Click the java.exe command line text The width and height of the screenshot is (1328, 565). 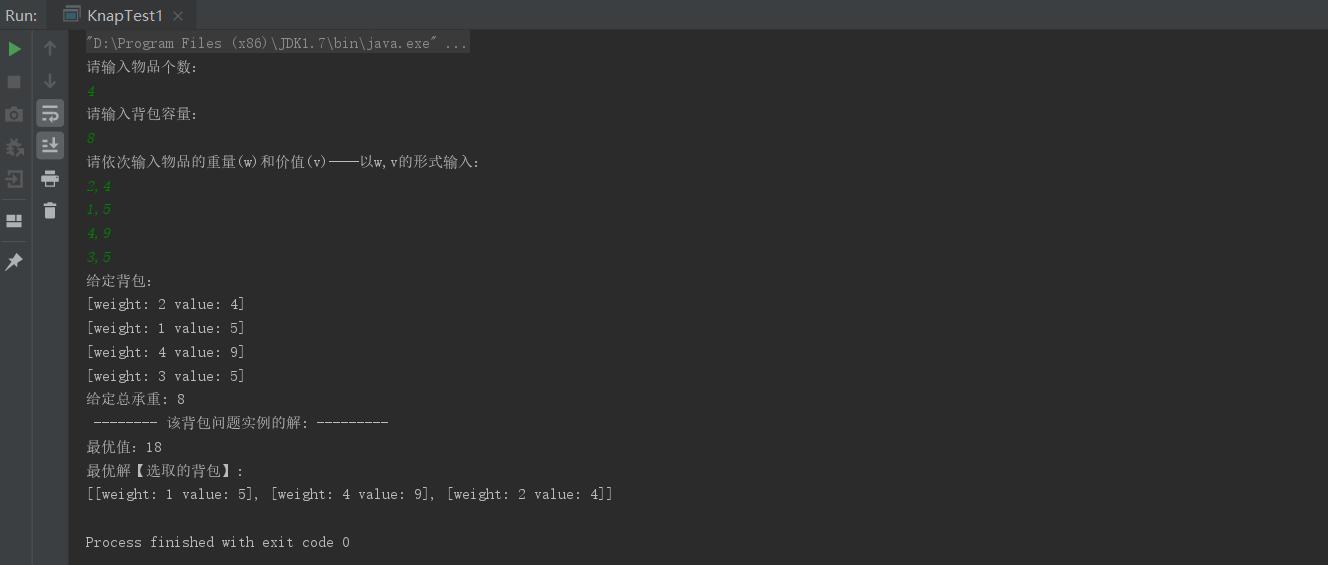[x=264, y=43]
